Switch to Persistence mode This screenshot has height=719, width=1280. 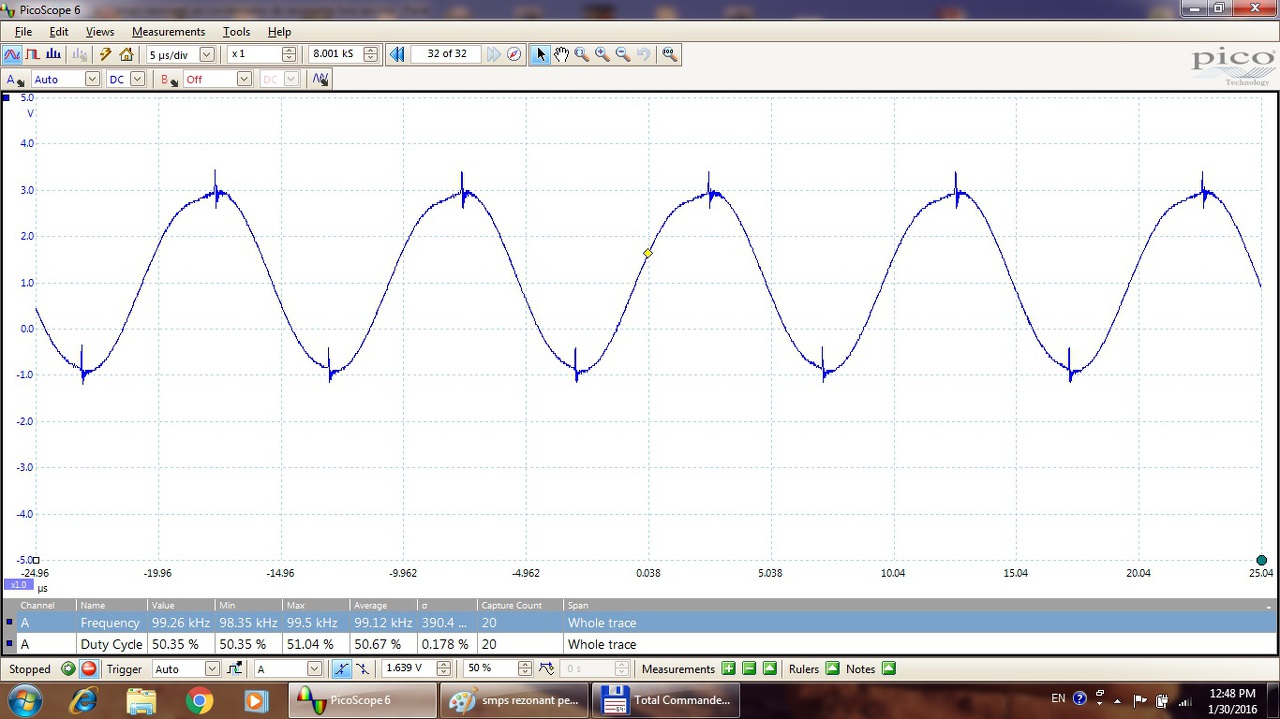(32, 54)
